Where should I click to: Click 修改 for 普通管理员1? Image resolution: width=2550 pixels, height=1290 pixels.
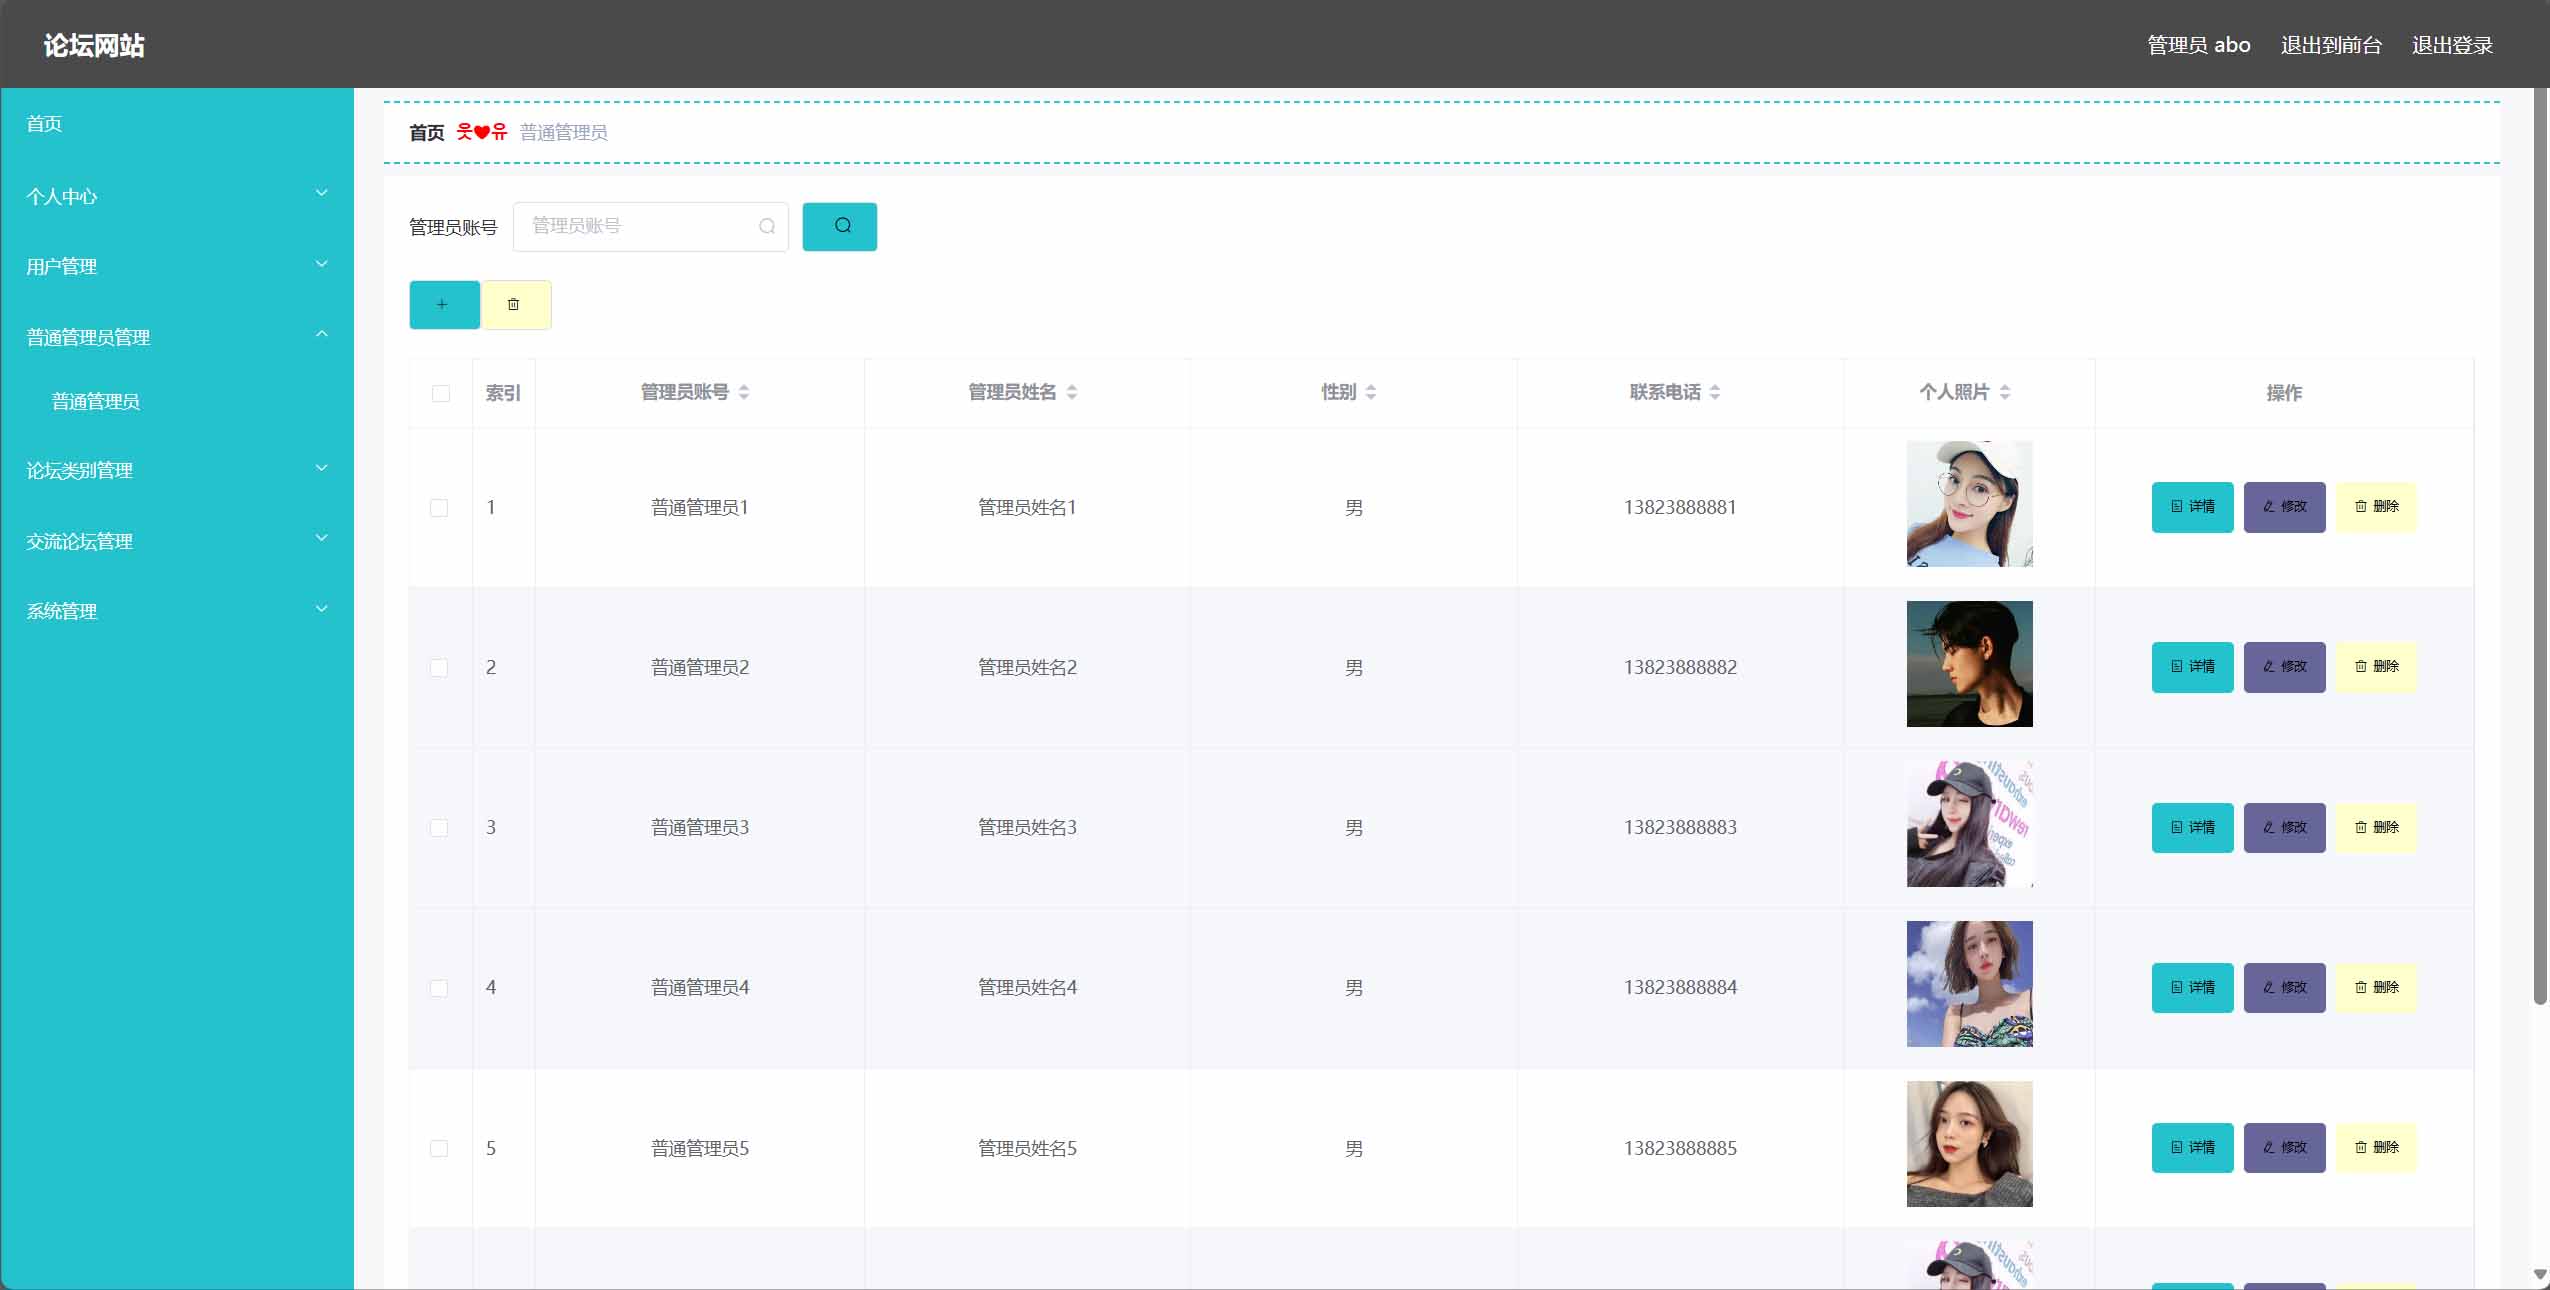coord(2284,507)
